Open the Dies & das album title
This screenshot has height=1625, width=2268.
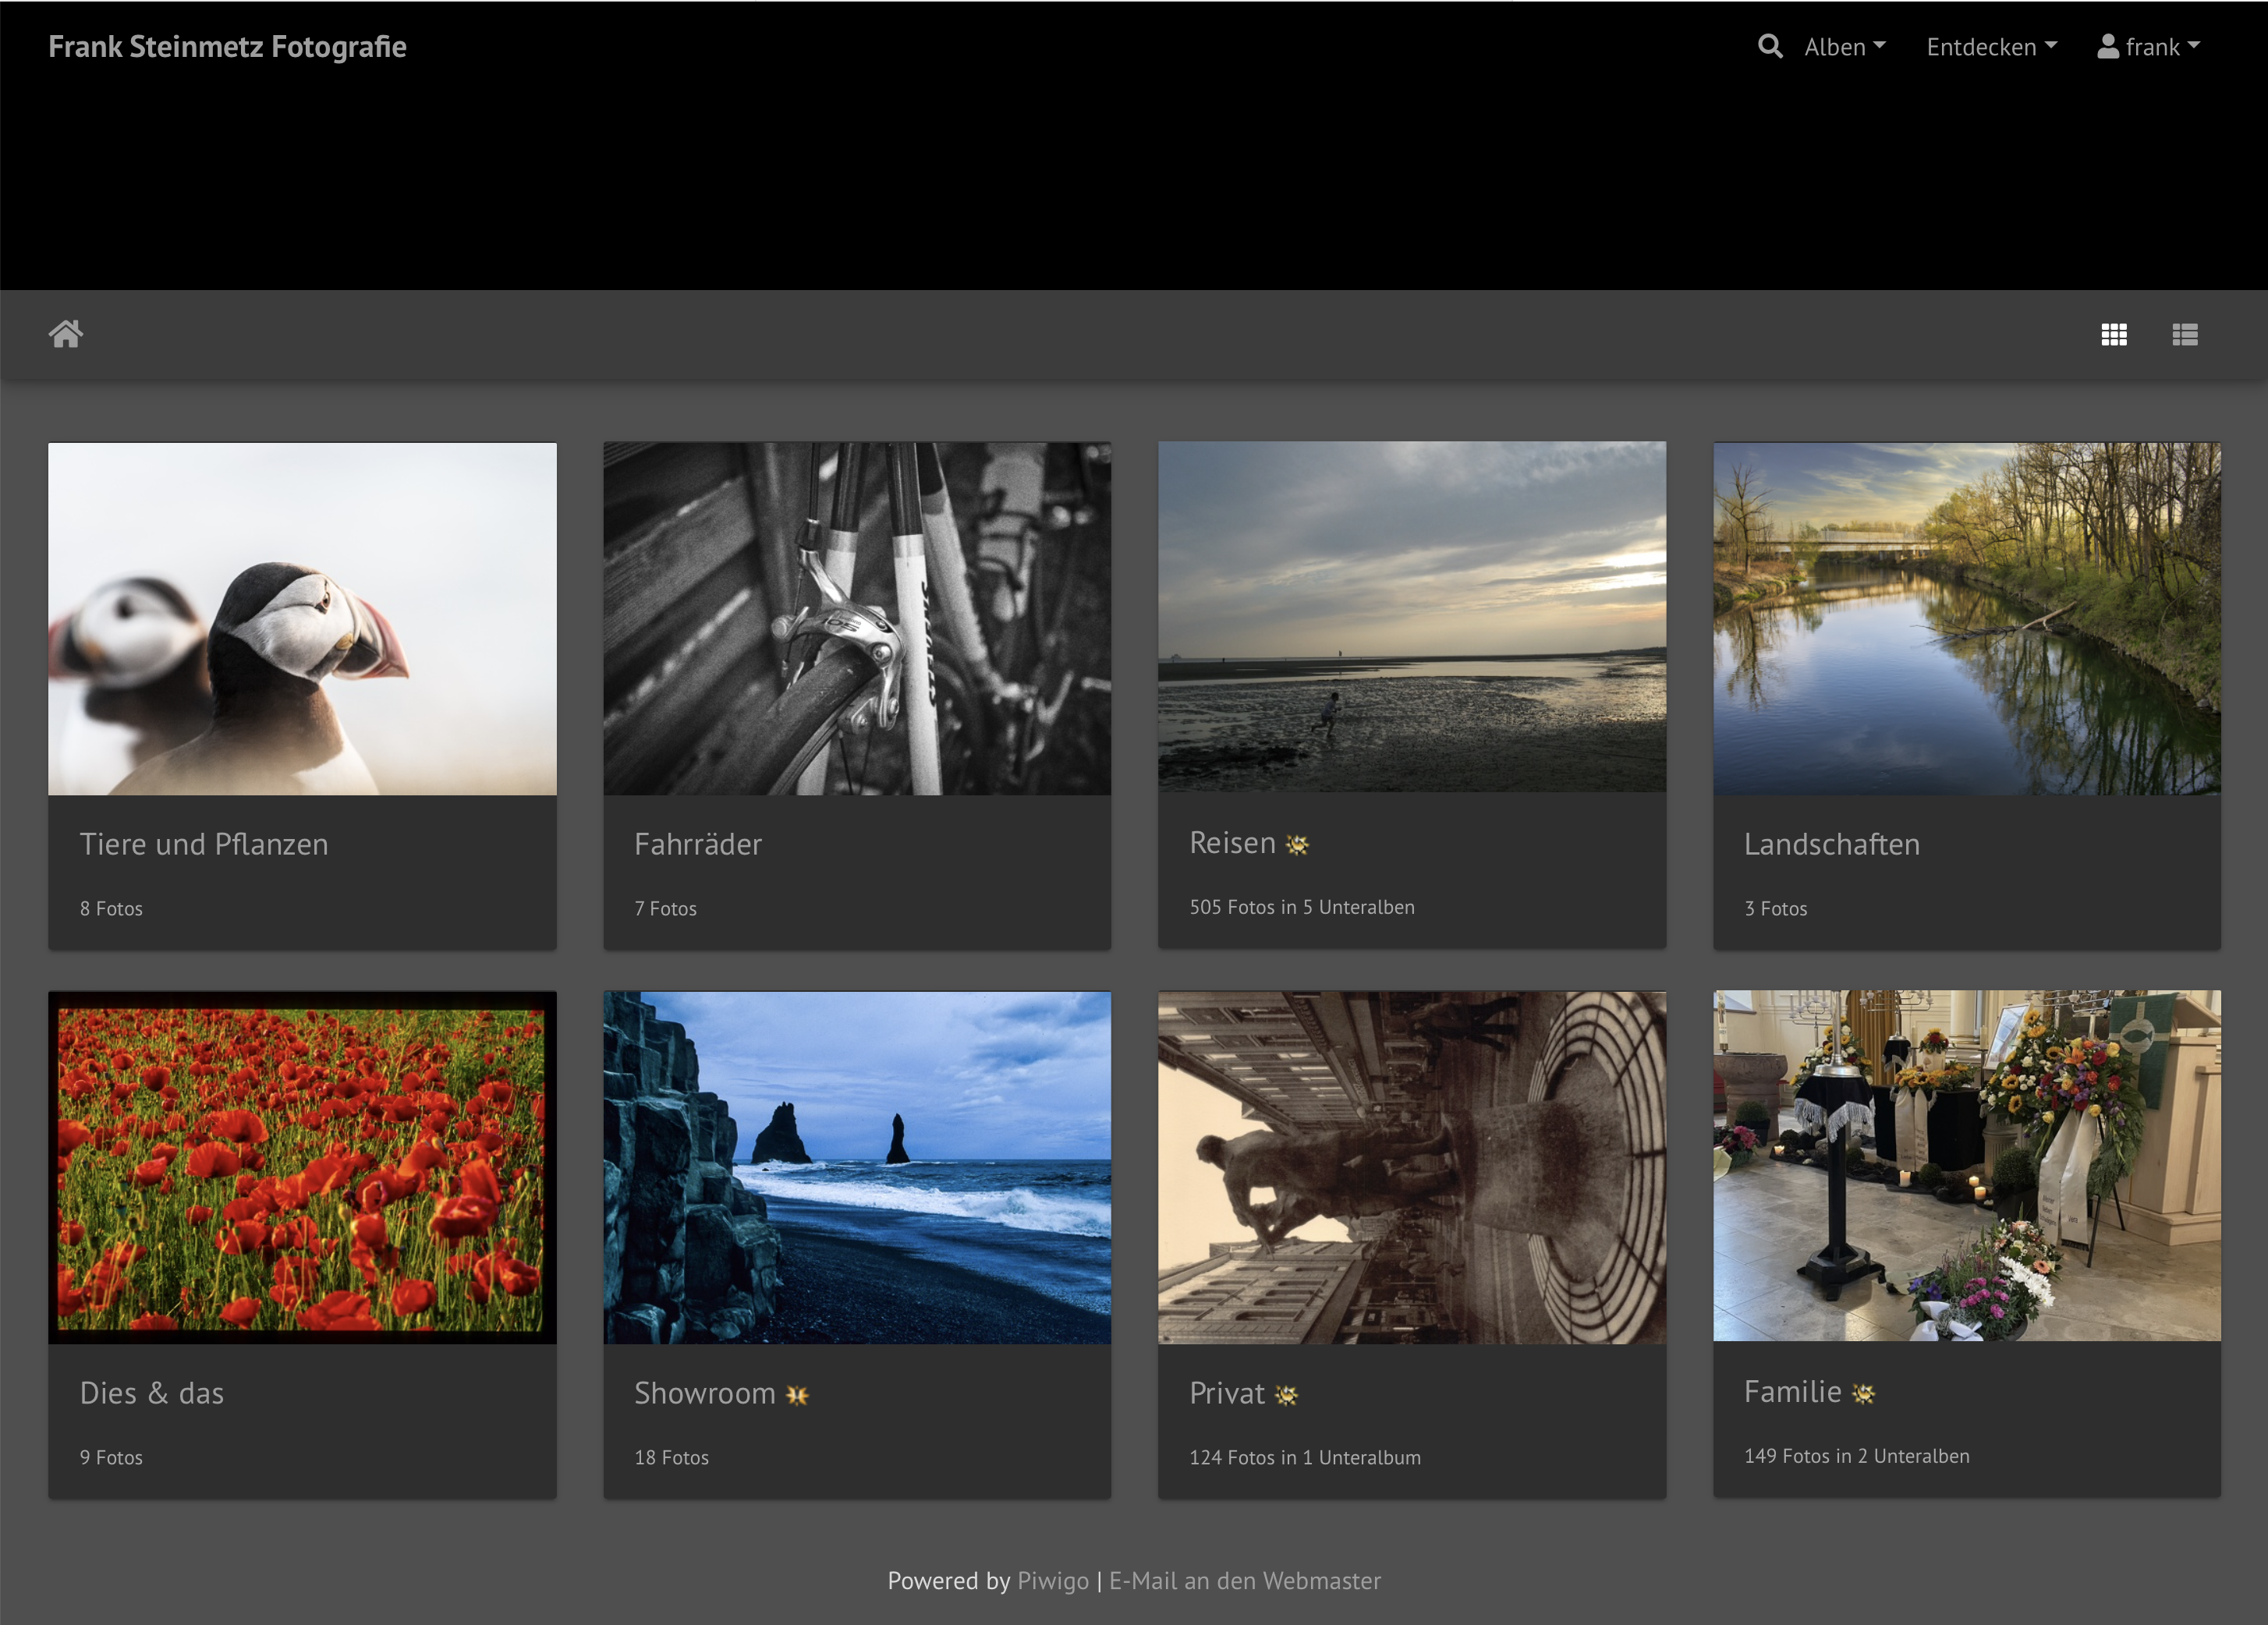tap(152, 1394)
